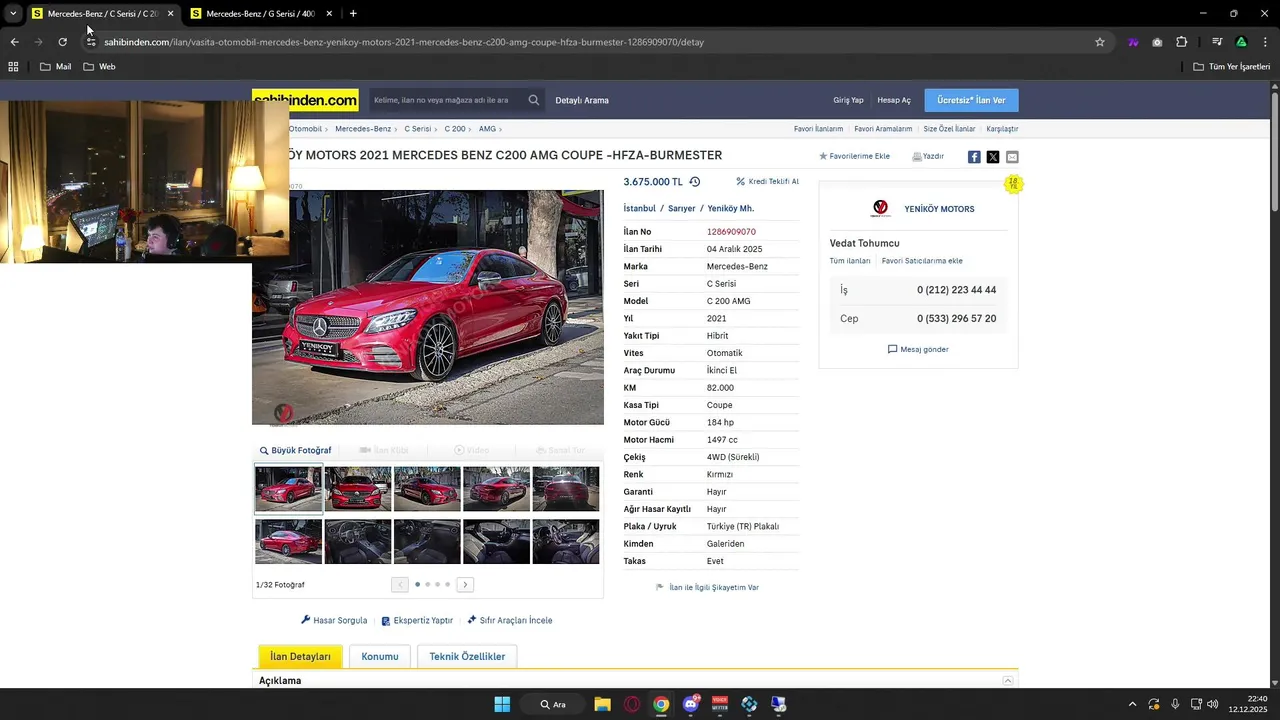Viewport: 1280px width, 720px height.
Task: Open the Chrome extensions puzzle icon
Action: [1182, 42]
